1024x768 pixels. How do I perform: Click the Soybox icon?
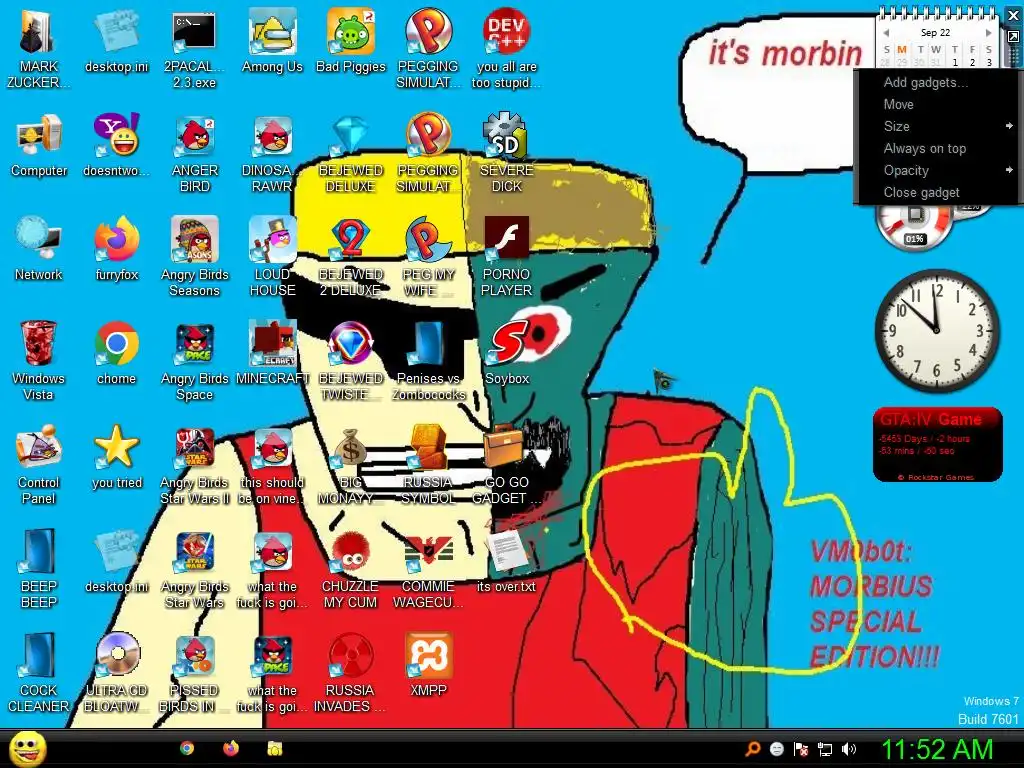pos(507,353)
